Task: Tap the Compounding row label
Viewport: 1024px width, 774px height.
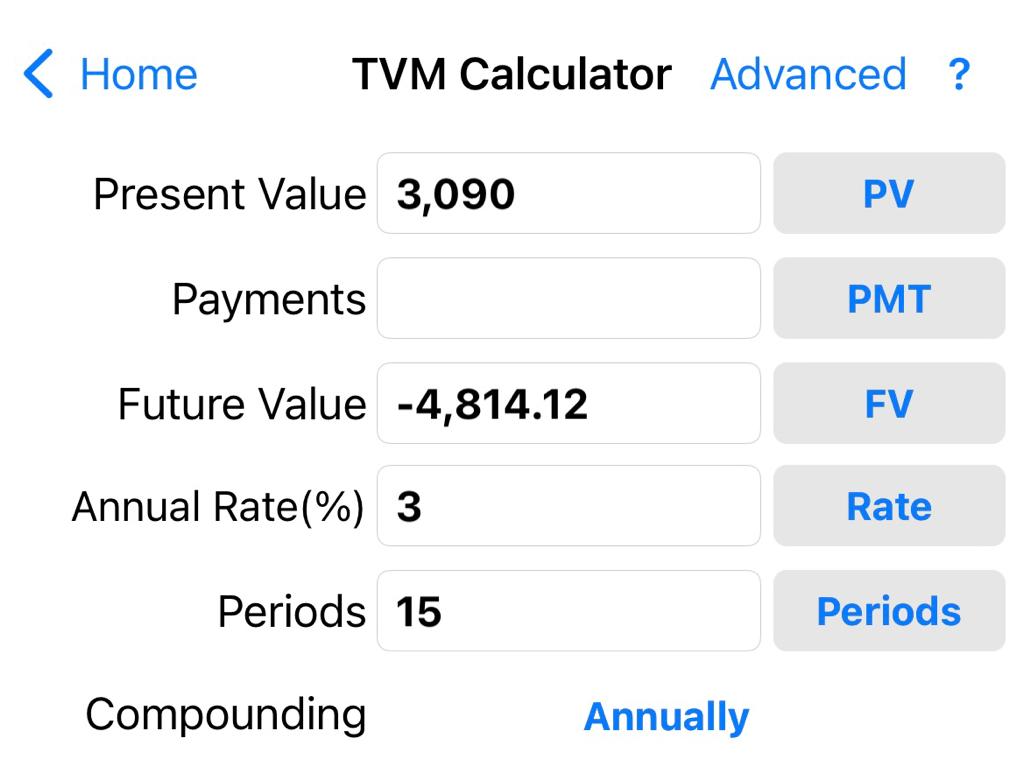Action: [226, 715]
